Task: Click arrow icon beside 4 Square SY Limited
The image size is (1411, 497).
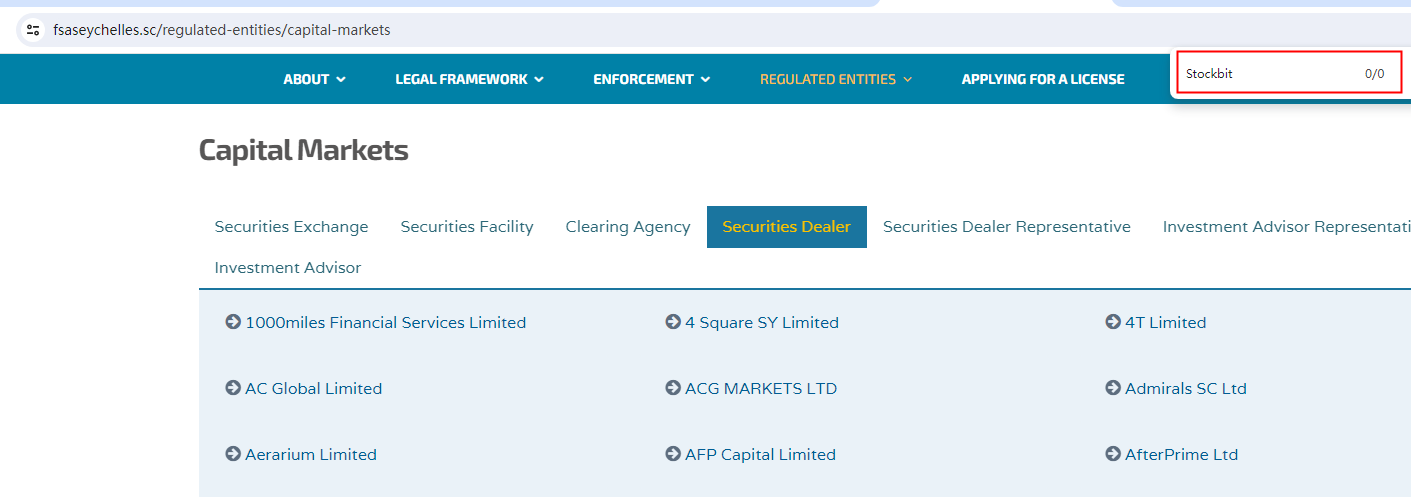Action: click(x=673, y=322)
